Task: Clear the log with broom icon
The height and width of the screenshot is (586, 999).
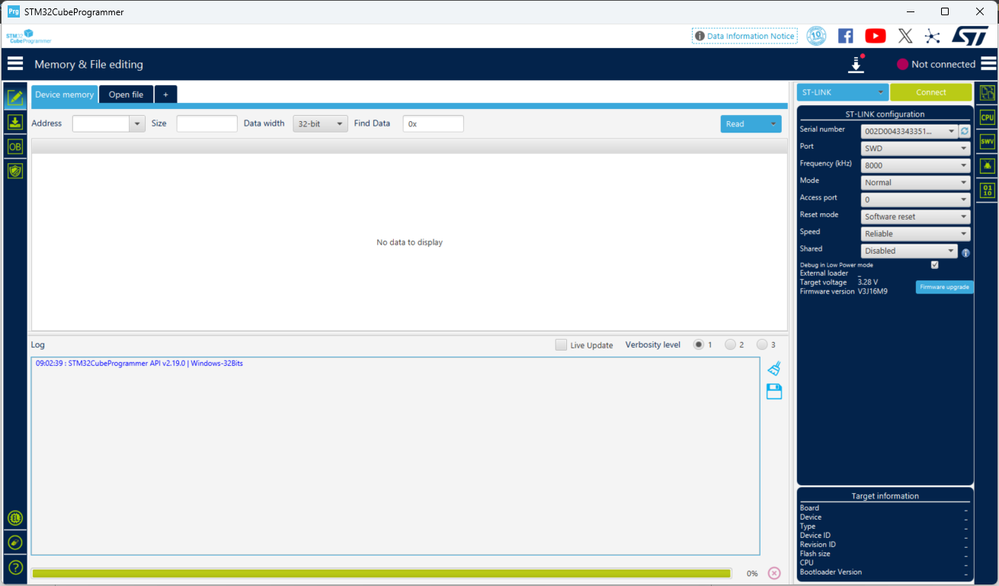Action: 774,368
